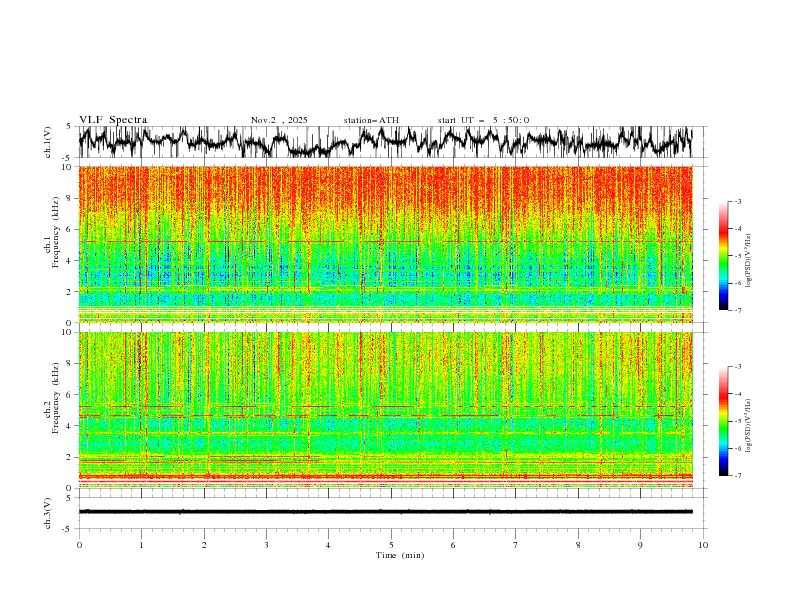Click the time axis '0' tick label
Viewport: 792px width, 612px height.
click(x=79, y=545)
